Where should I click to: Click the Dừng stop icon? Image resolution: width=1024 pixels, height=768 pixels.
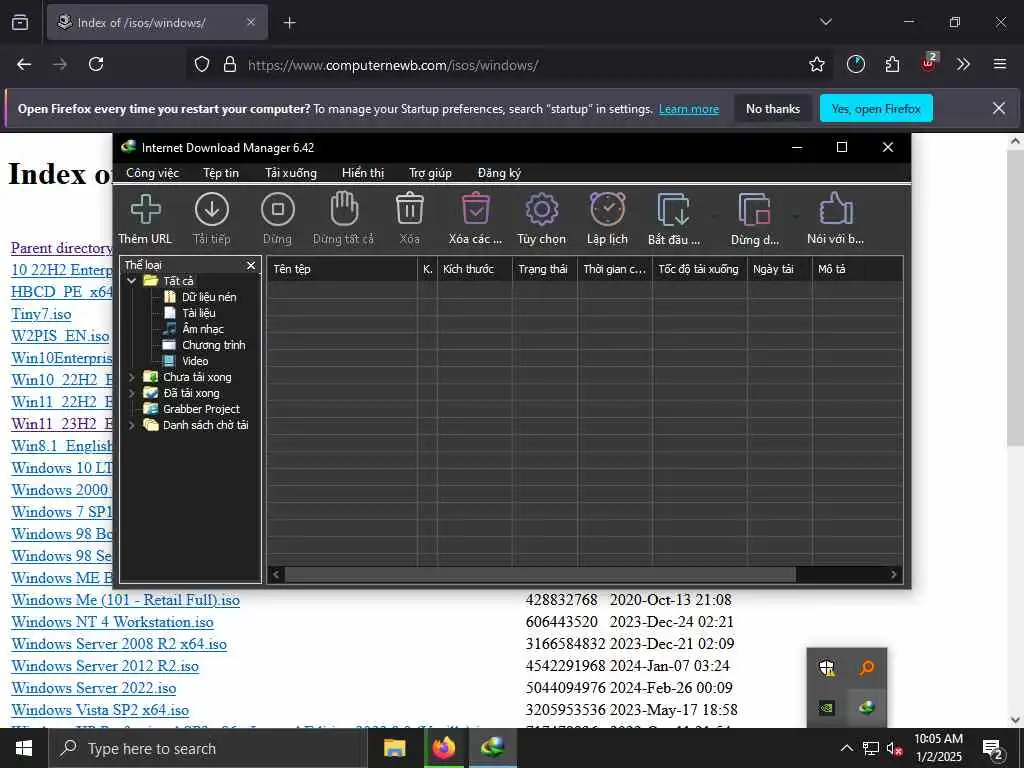pos(278,209)
